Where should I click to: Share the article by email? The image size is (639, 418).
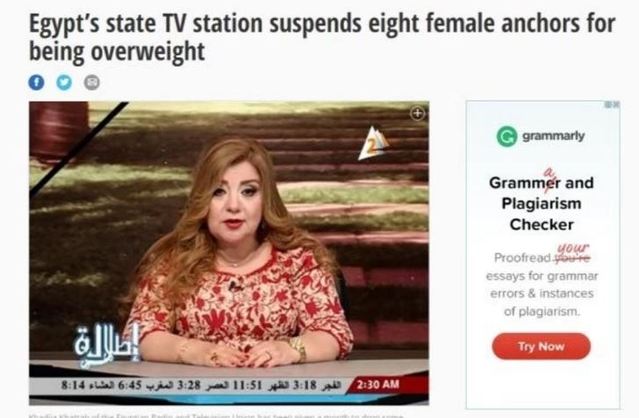[x=92, y=82]
